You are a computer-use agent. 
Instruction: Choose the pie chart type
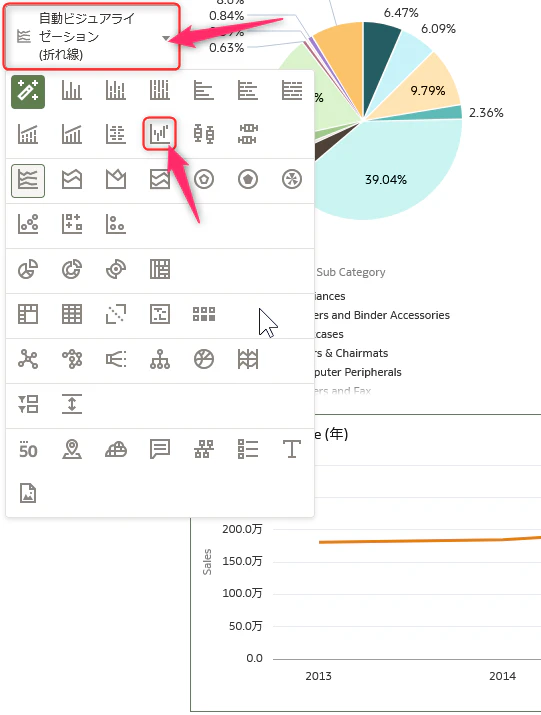28,269
